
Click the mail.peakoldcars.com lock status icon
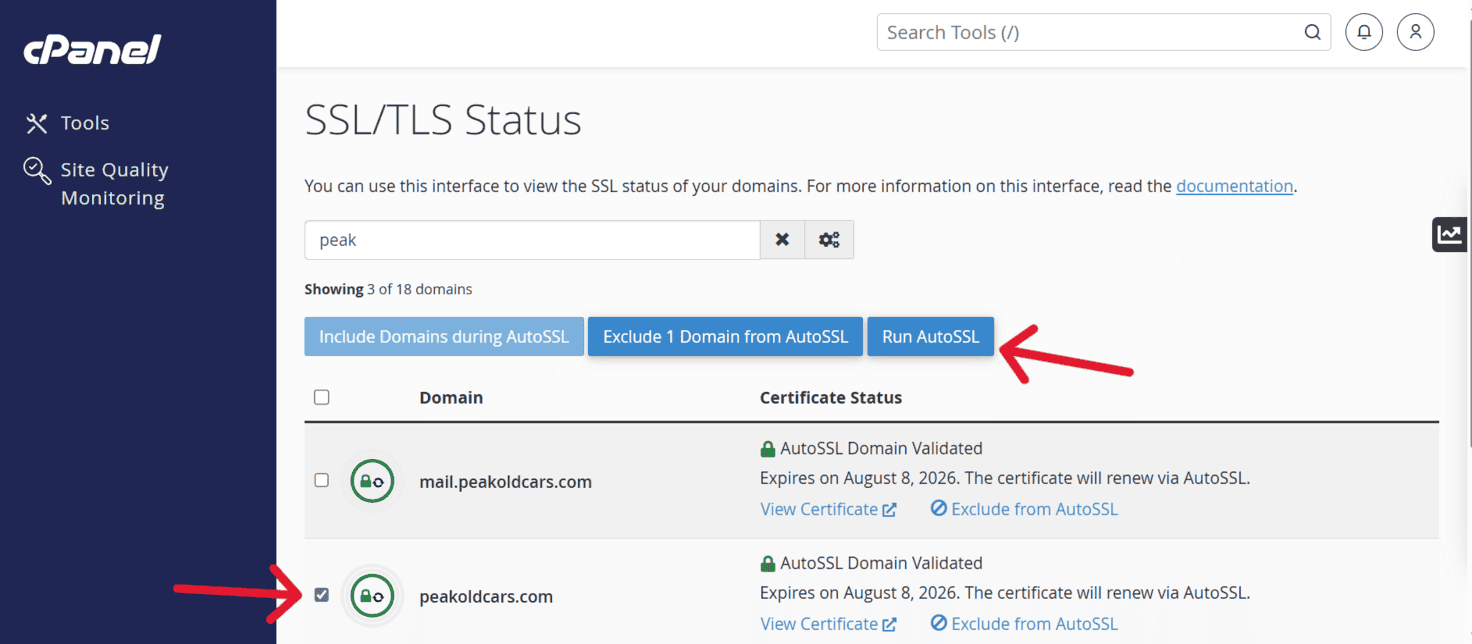372,481
